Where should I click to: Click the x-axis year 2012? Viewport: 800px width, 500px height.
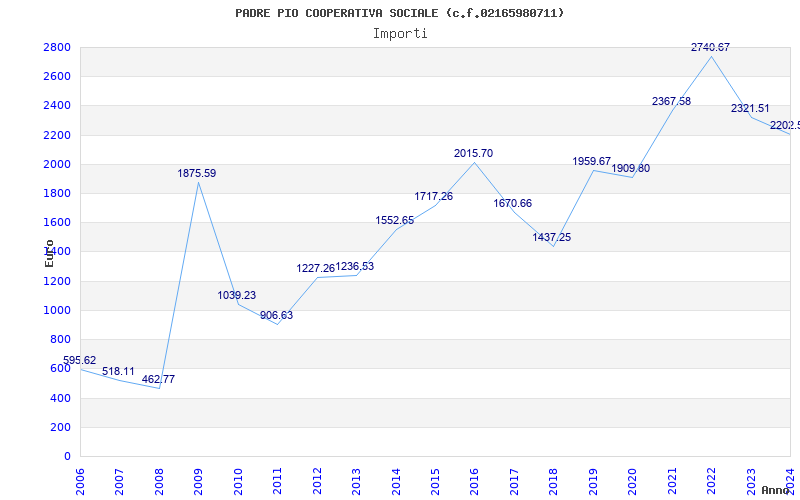tap(317, 482)
